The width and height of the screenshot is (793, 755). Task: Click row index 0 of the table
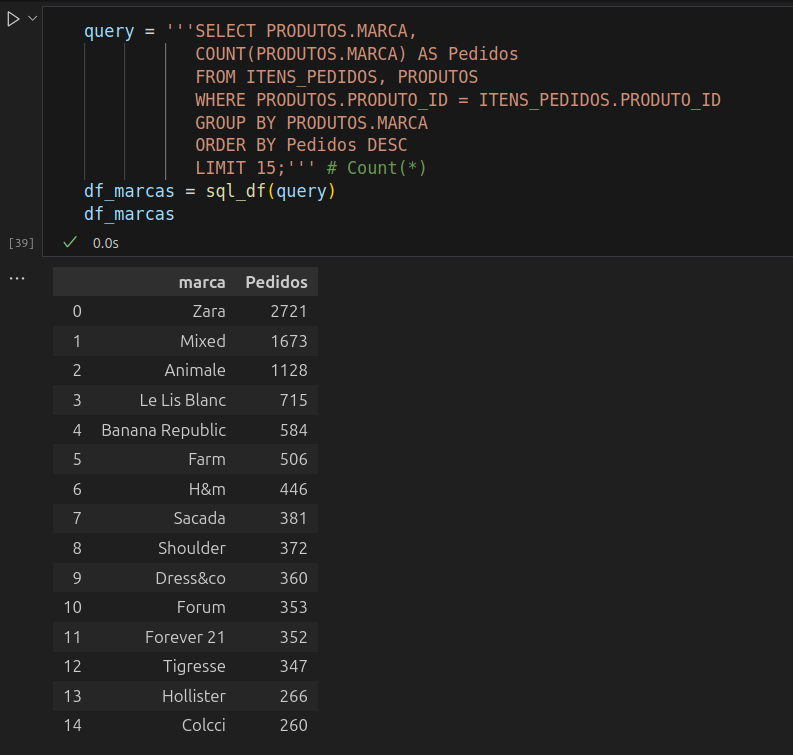(77, 311)
